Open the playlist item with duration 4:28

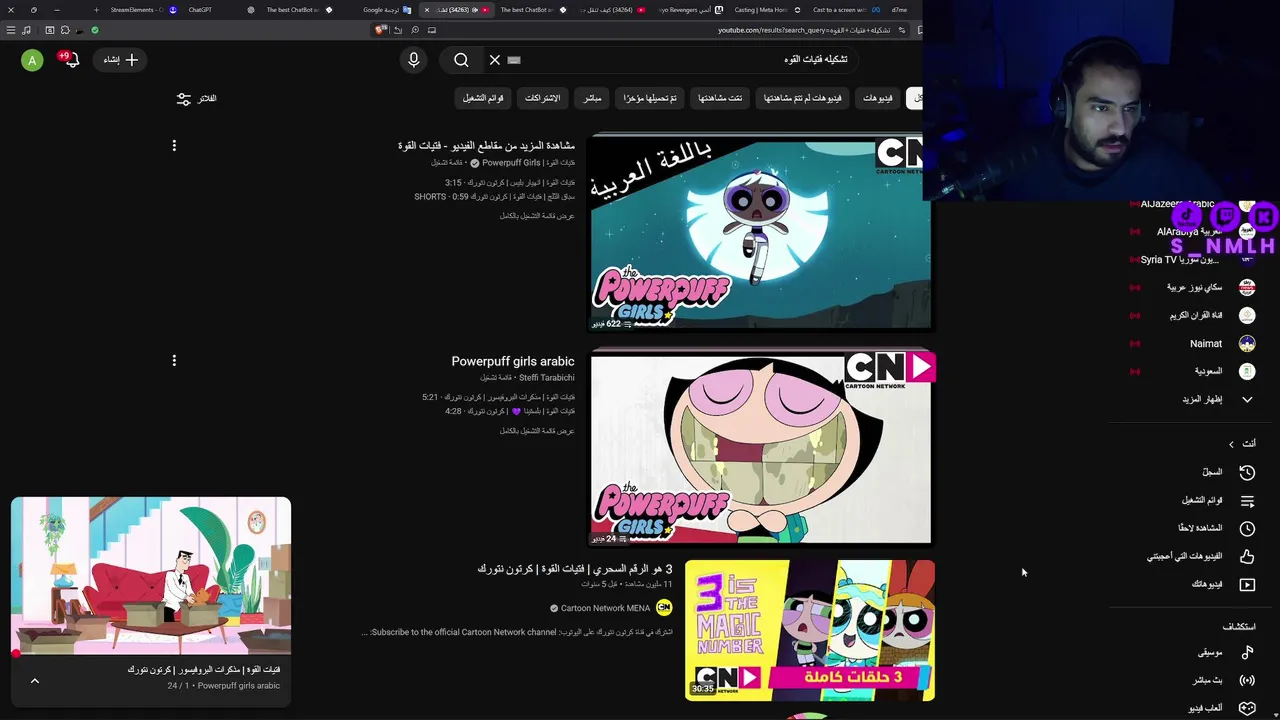tap(510, 411)
